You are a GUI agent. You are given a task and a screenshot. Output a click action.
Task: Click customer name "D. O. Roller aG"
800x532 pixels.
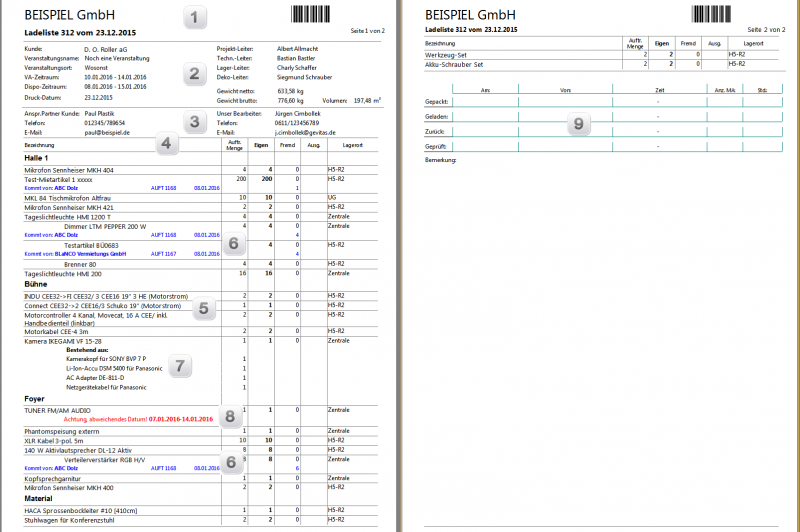tap(106, 49)
